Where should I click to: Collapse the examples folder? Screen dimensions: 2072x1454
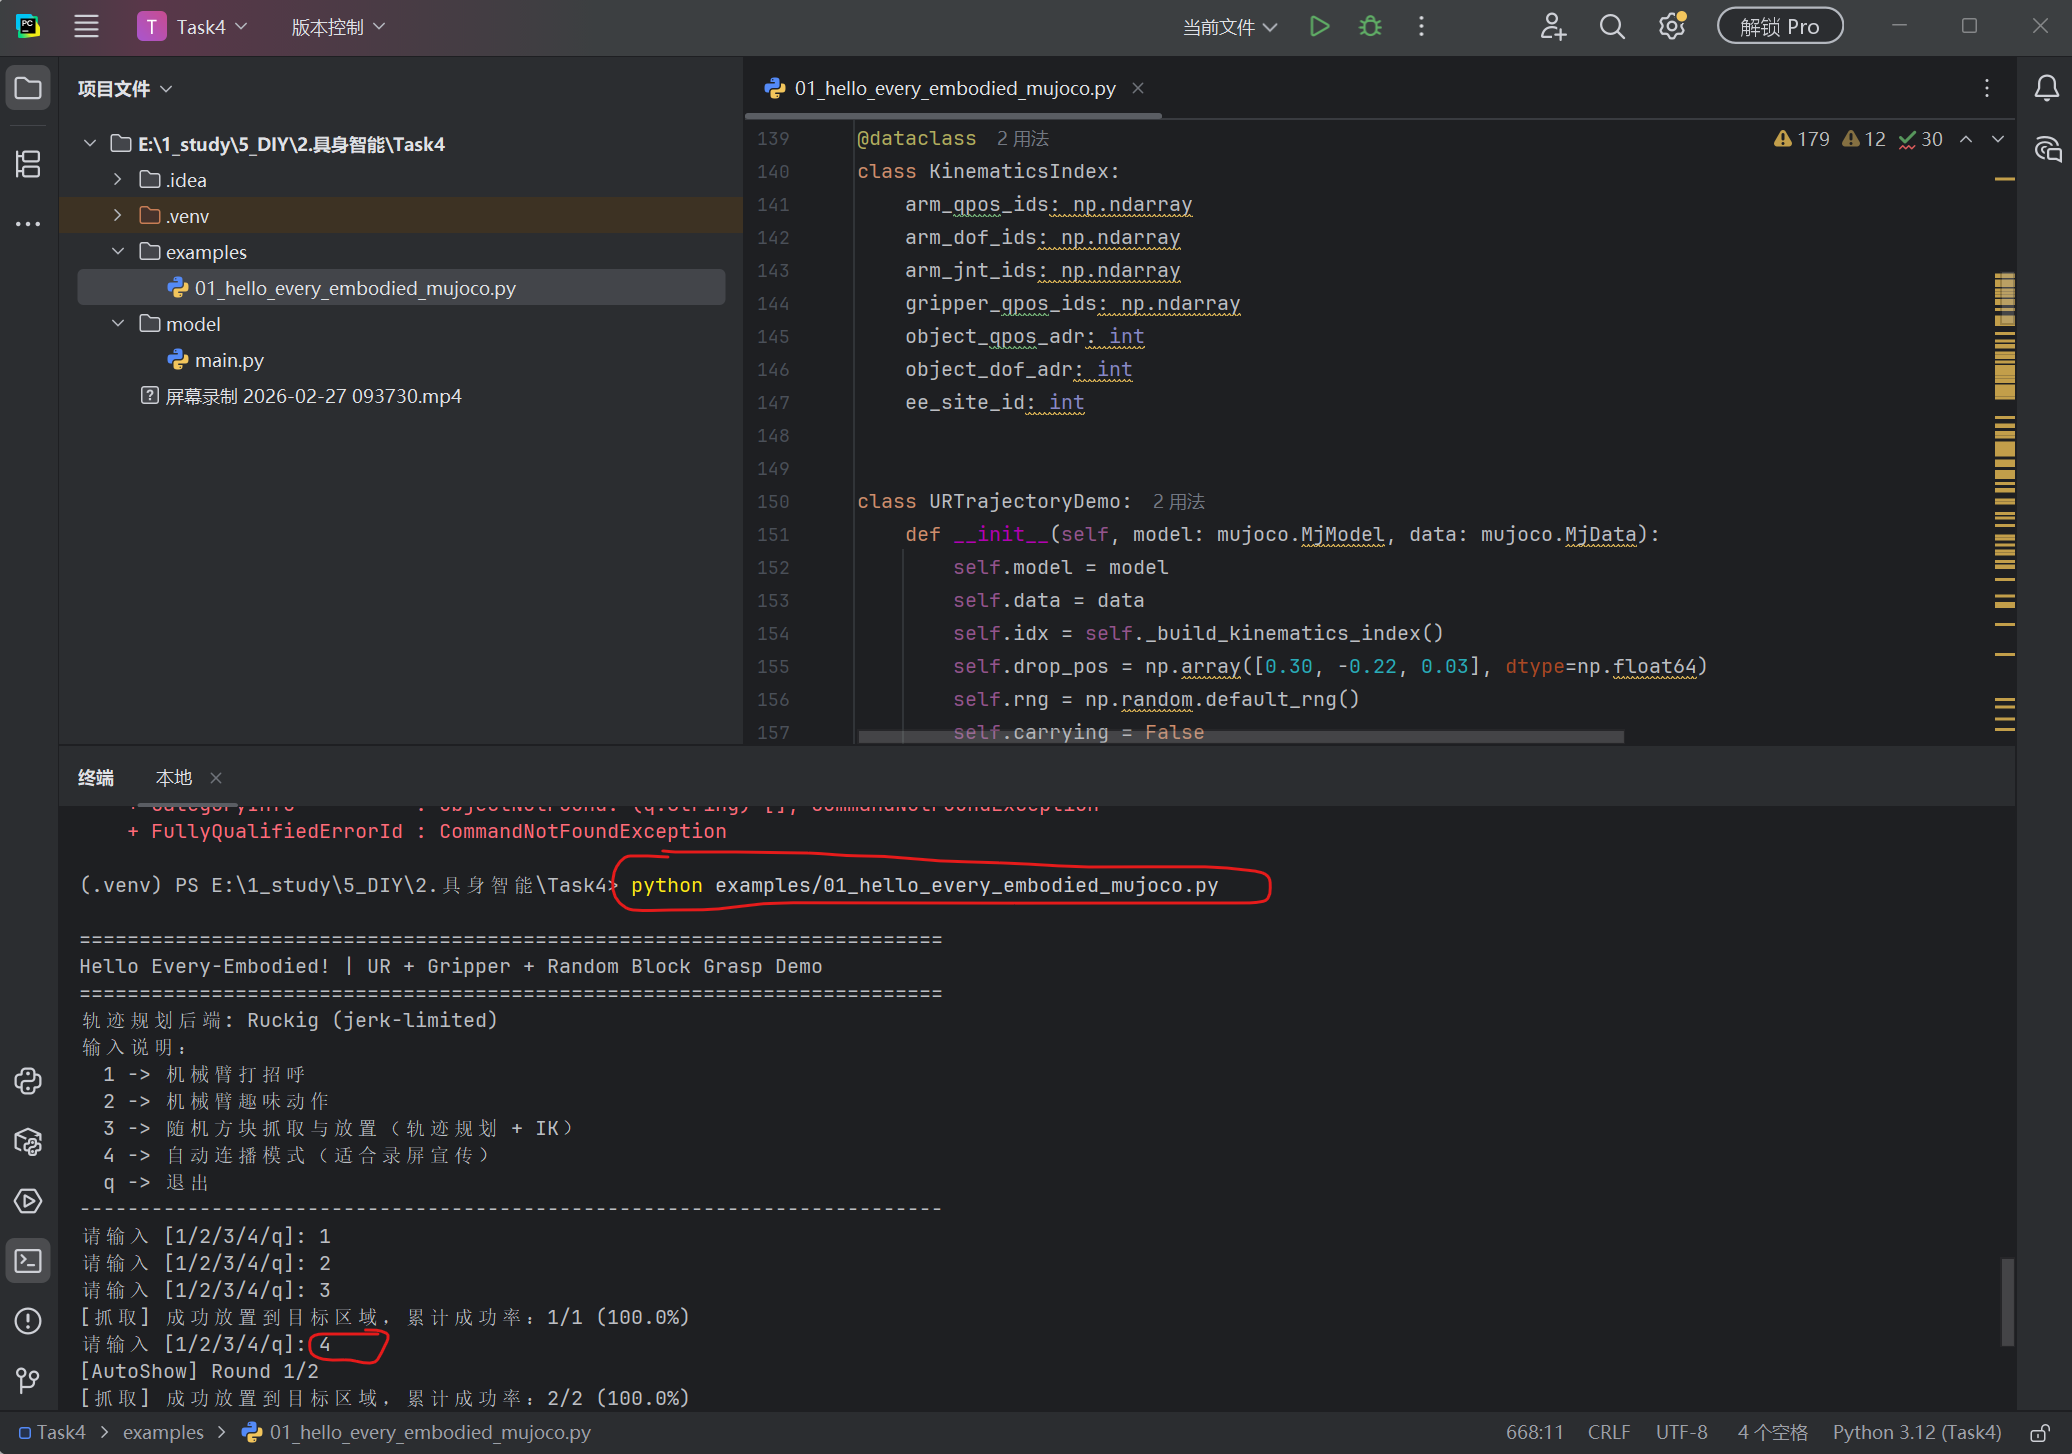click(118, 252)
